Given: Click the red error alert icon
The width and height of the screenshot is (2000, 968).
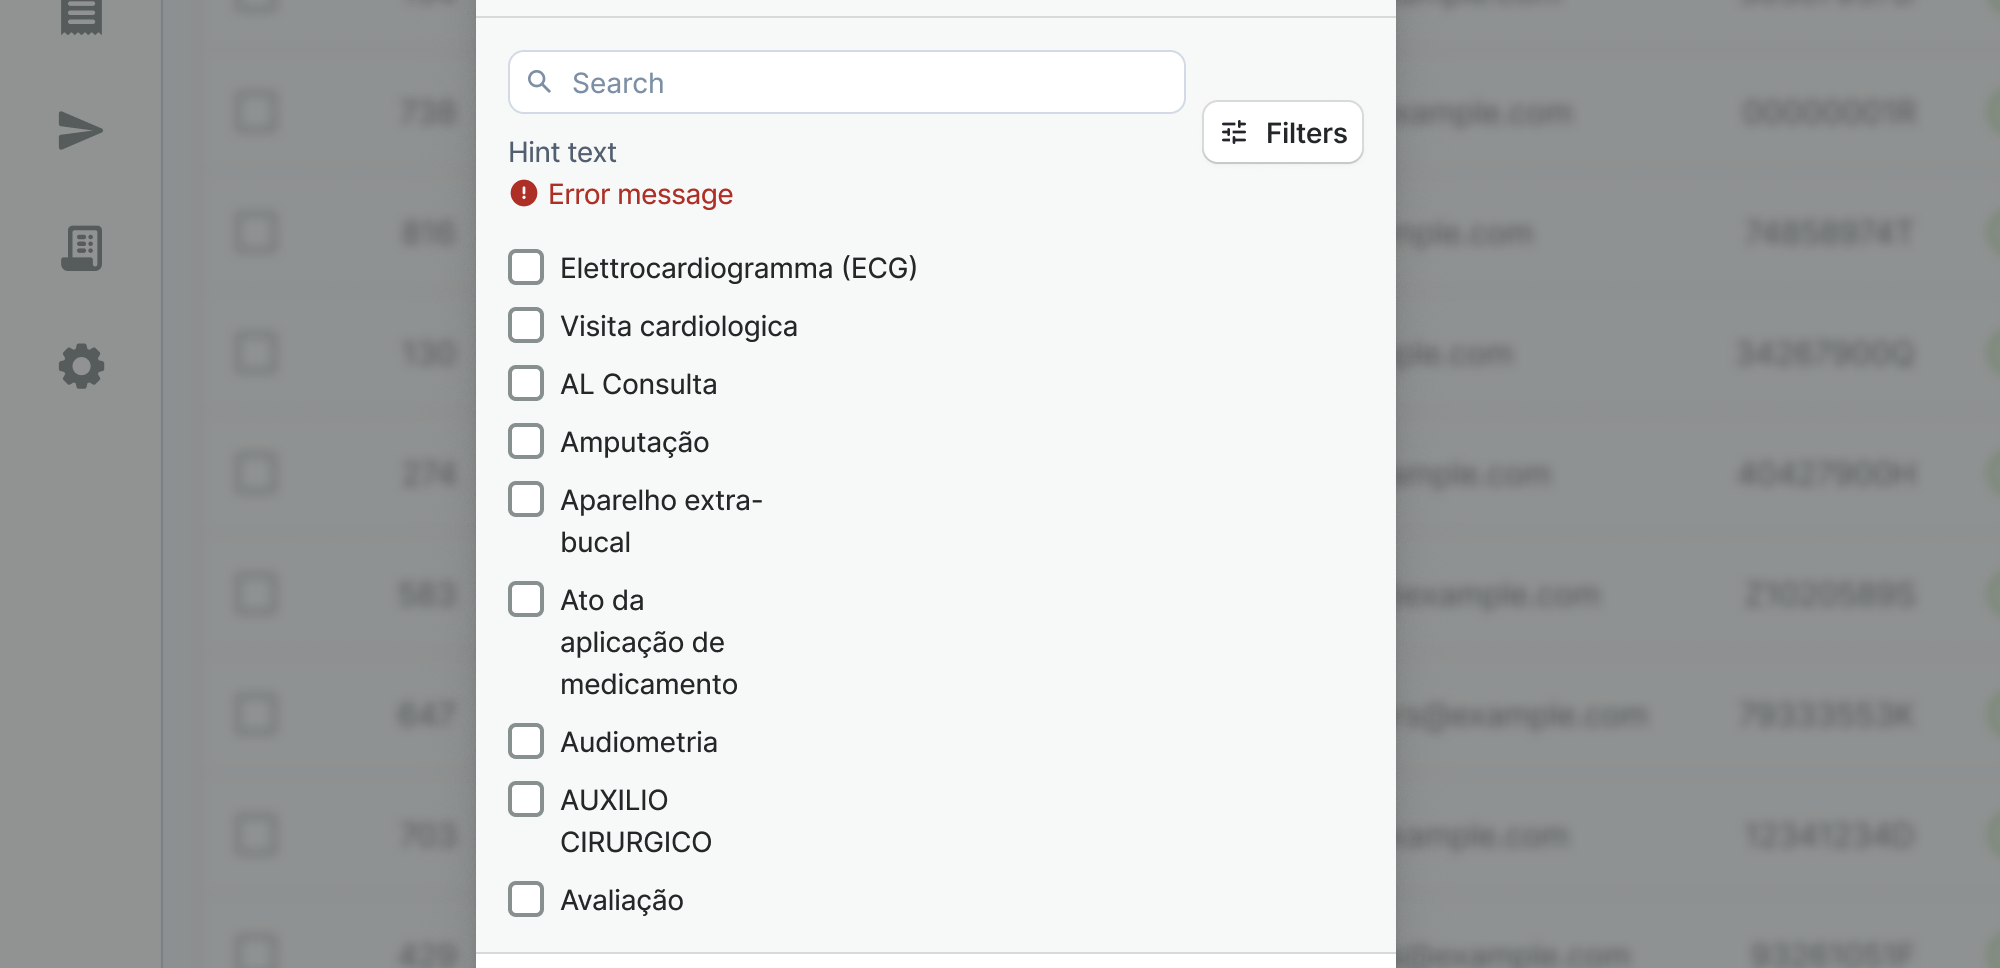Looking at the screenshot, I should click(523, 193).
